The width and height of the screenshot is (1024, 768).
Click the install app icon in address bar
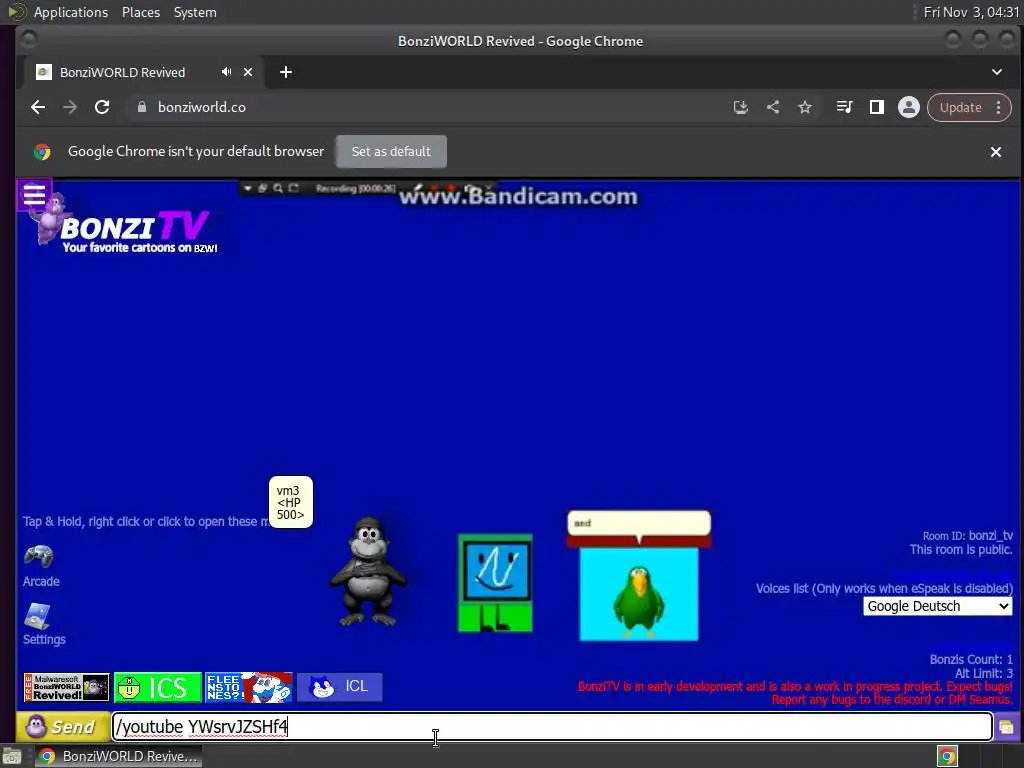click(x=741, y=107)
